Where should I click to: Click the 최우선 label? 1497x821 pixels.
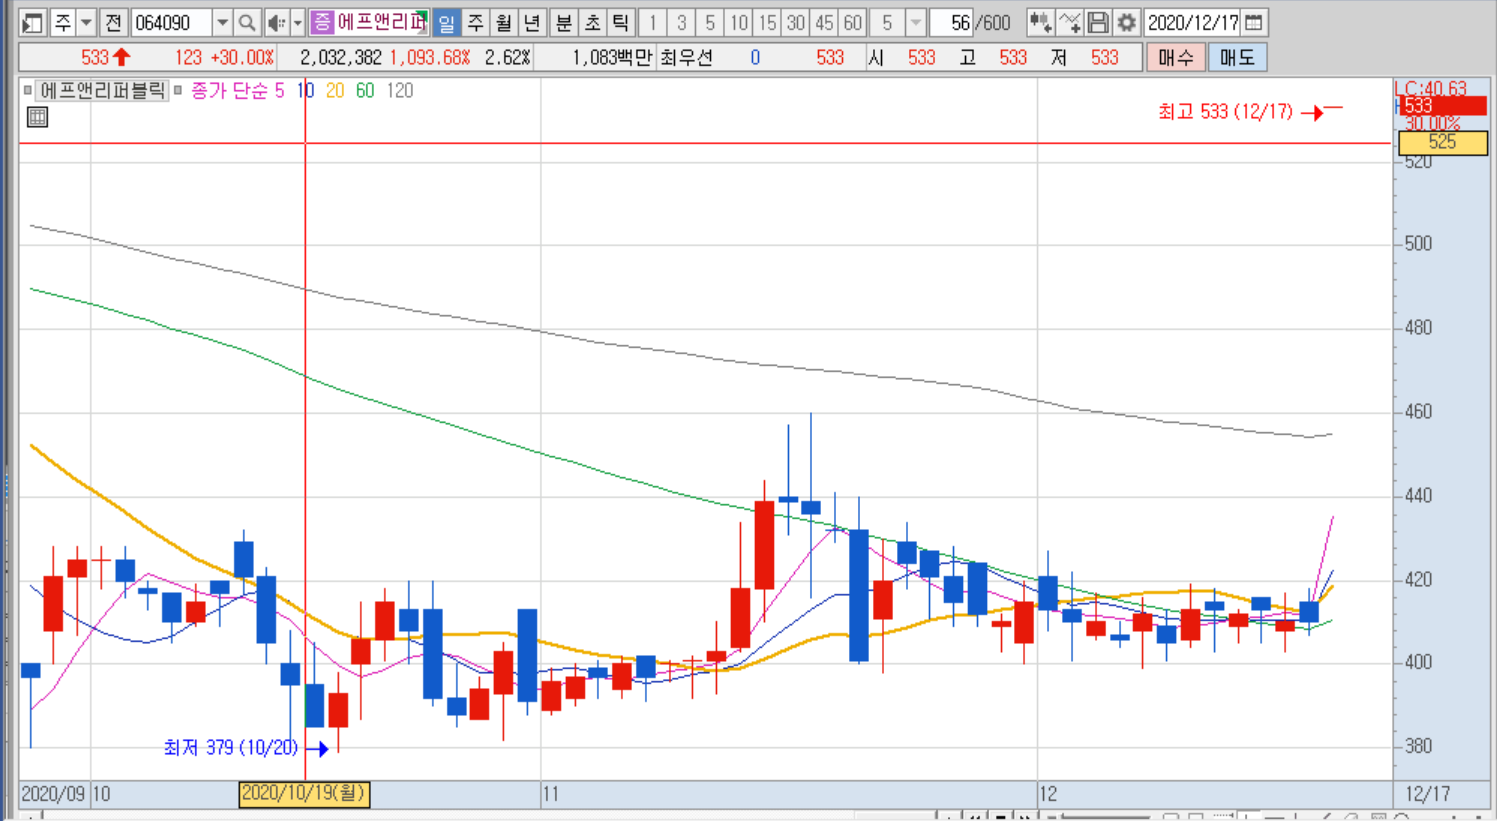[686, 58]
